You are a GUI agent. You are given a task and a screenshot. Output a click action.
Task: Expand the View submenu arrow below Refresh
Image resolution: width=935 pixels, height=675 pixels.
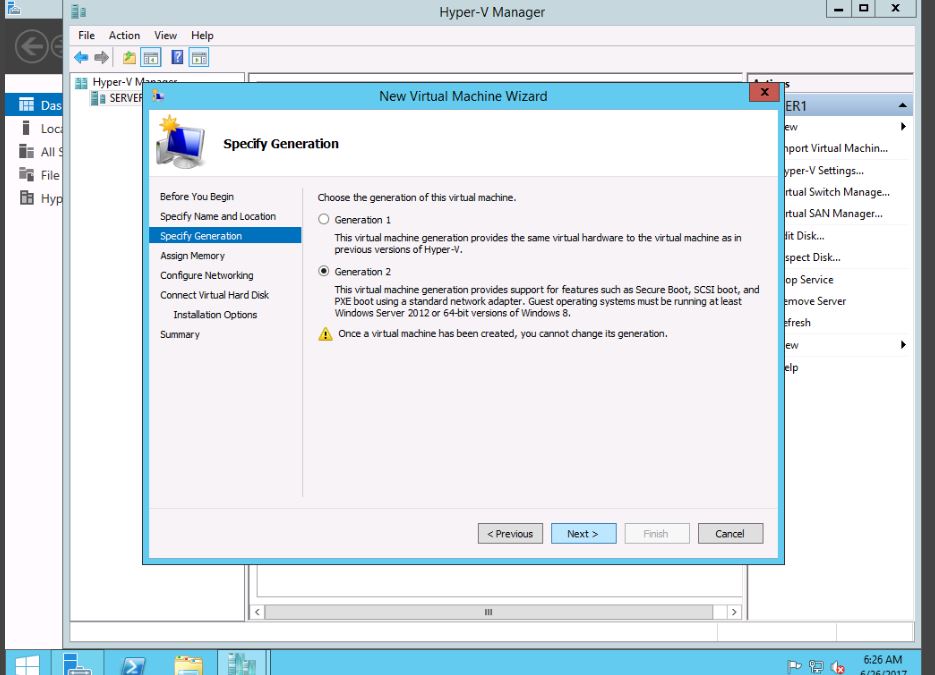[903, 345]
